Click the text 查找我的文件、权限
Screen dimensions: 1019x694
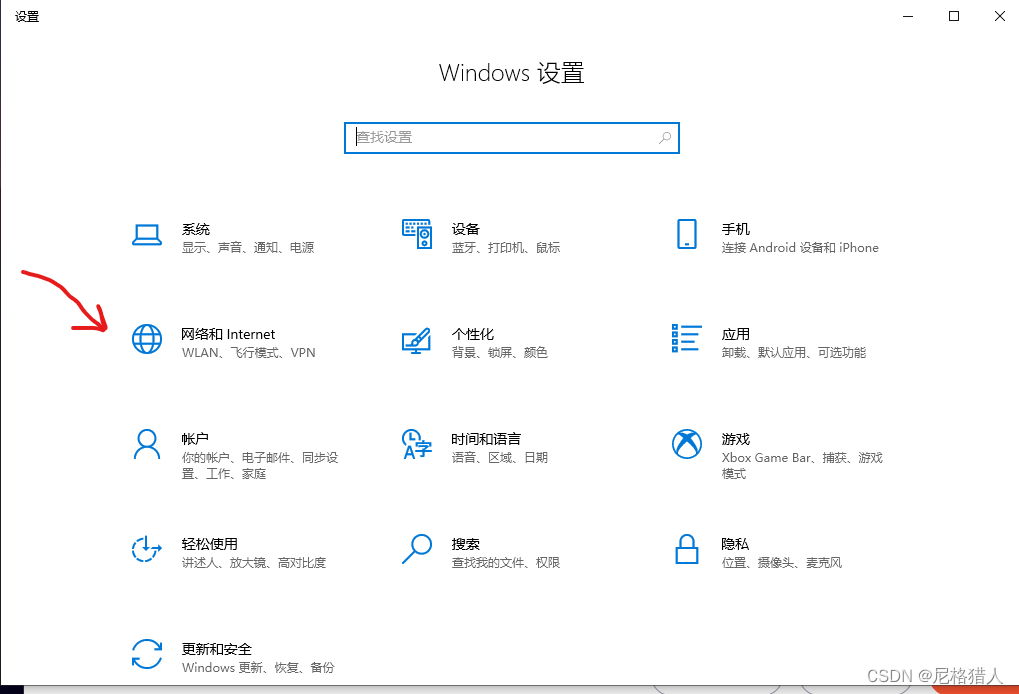pyautogui.click(x=506, y=563)
